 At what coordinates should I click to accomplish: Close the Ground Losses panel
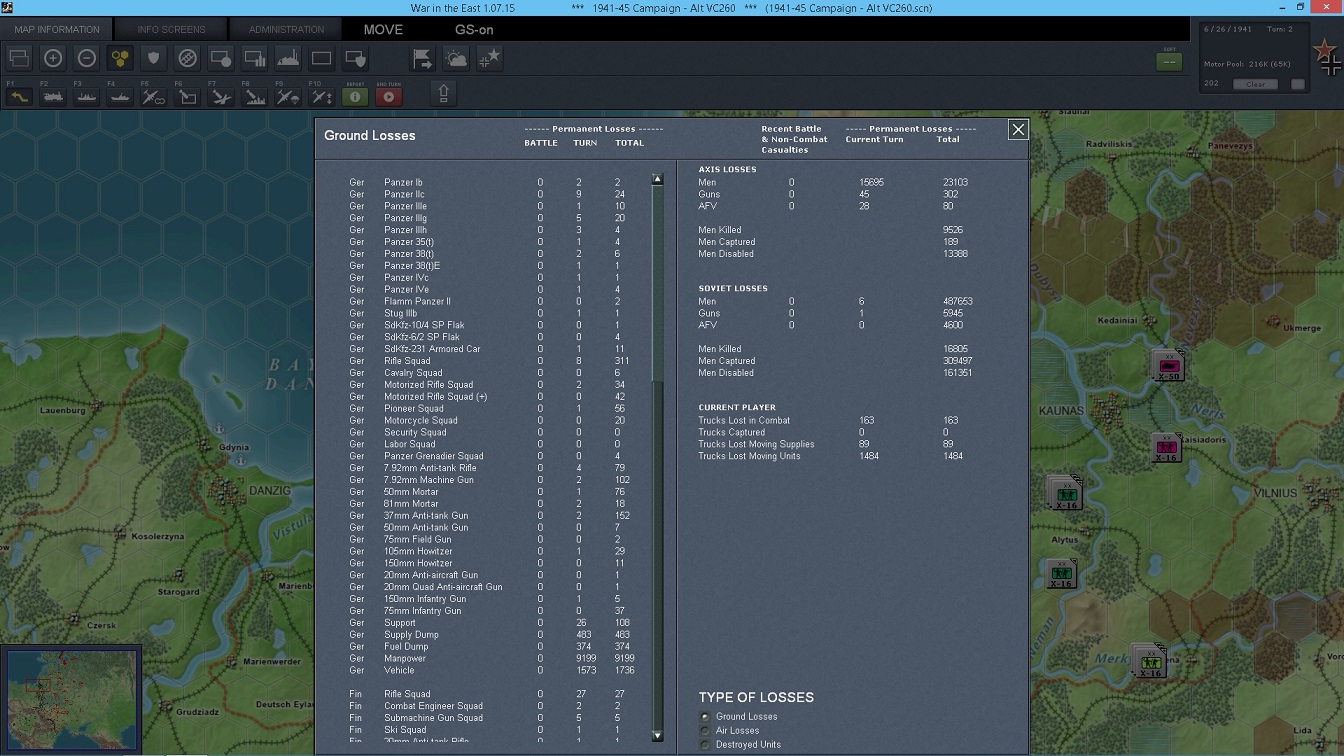[1018, 129]
